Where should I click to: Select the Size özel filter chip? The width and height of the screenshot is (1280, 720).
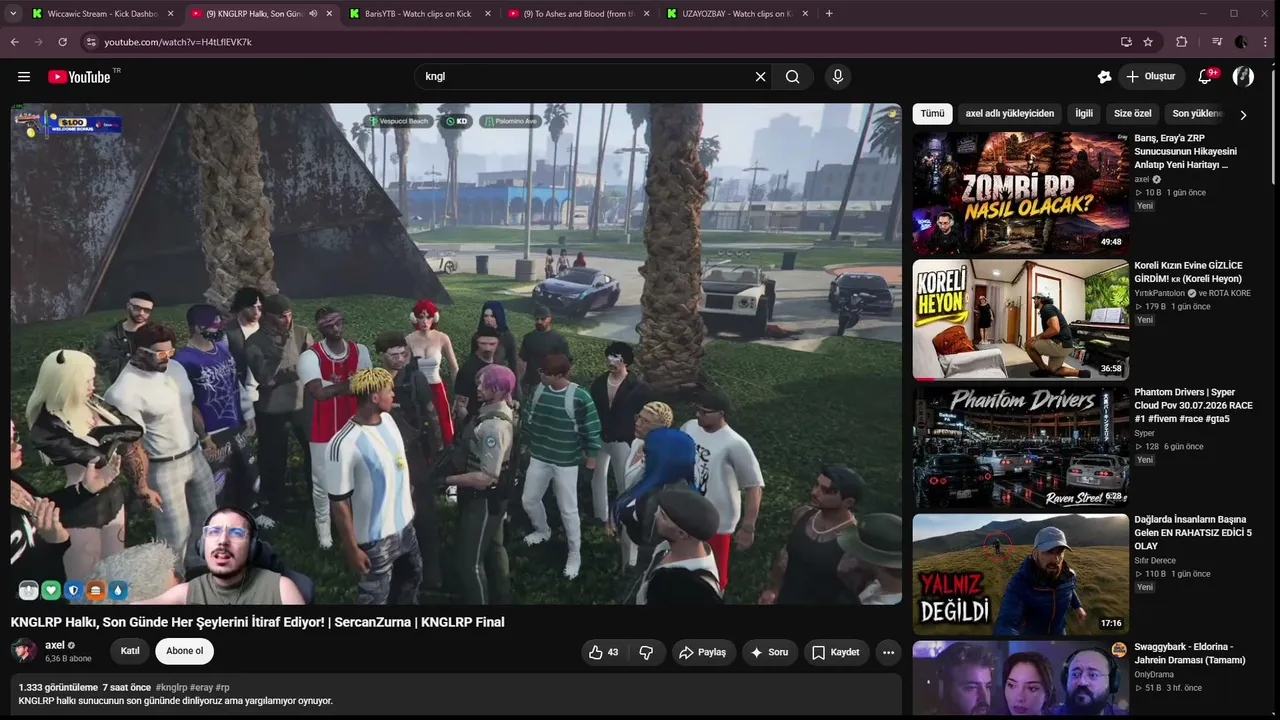click(x=1133, y=114)
